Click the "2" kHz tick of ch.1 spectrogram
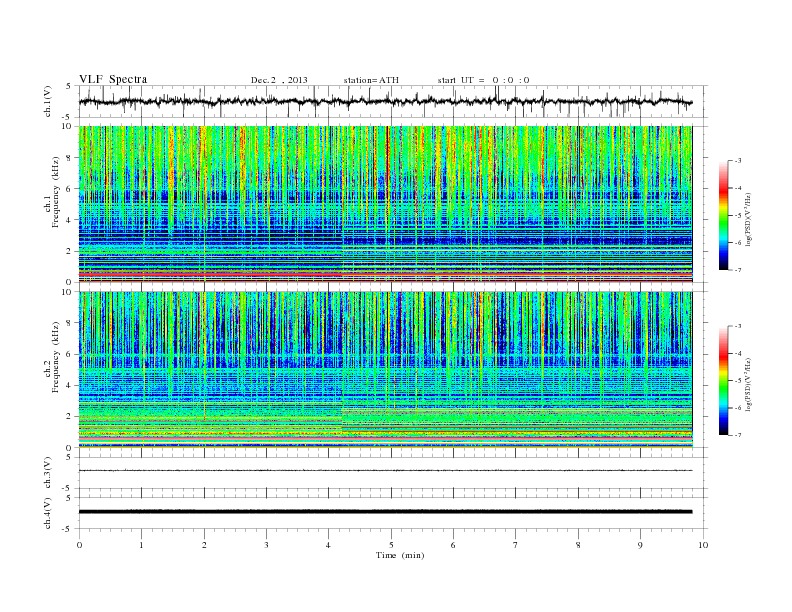792x612 pixels. [69, 251]
